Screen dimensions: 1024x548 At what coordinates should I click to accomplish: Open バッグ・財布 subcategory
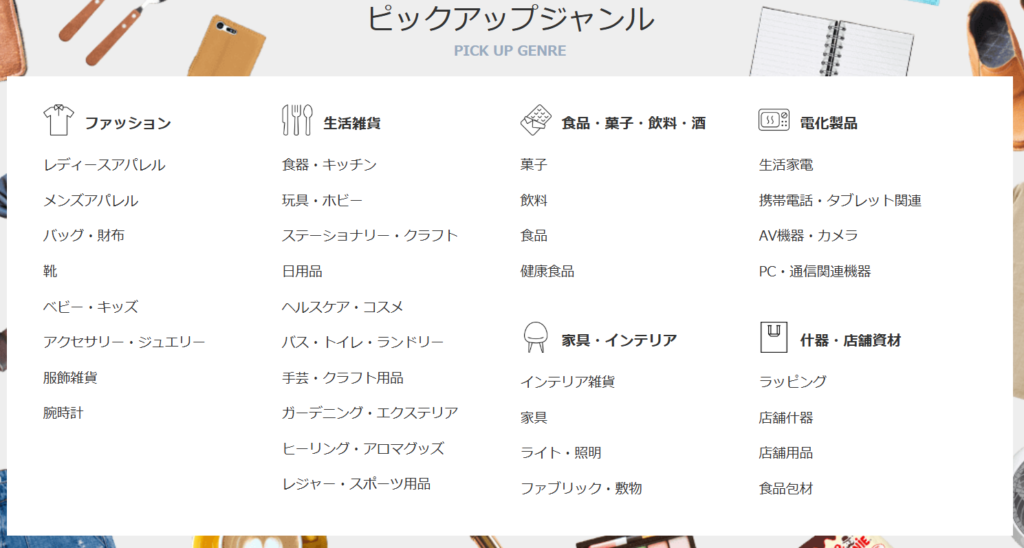pos(84,236)
